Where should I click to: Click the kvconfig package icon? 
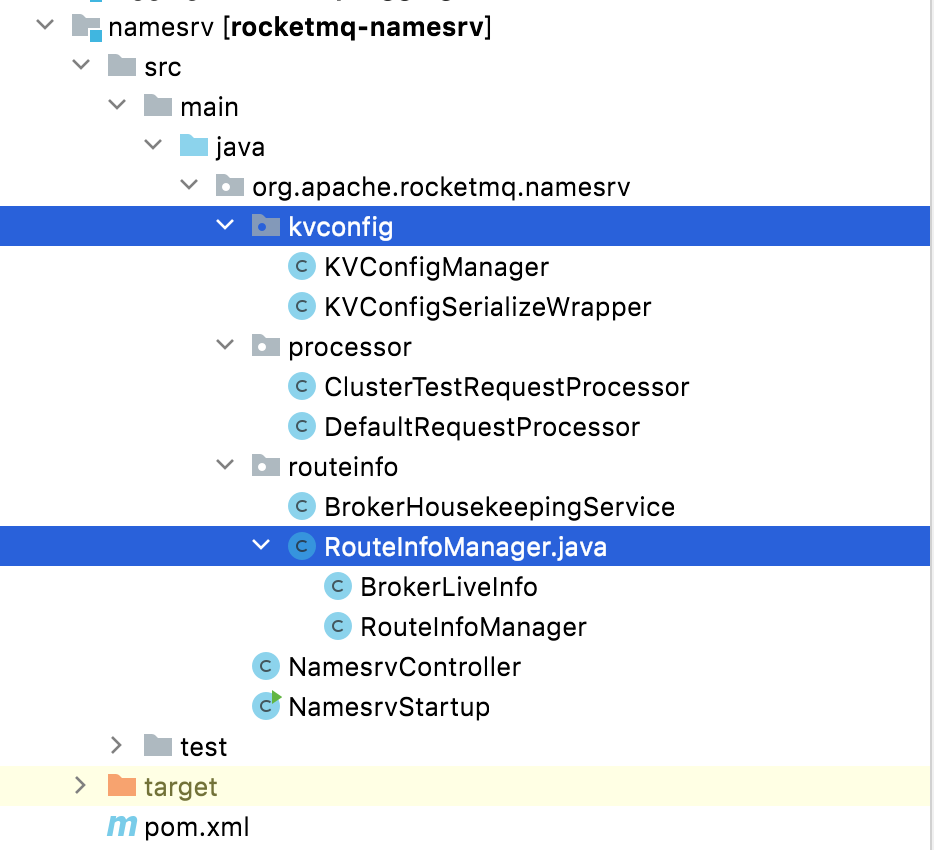[x=266, y=226]
